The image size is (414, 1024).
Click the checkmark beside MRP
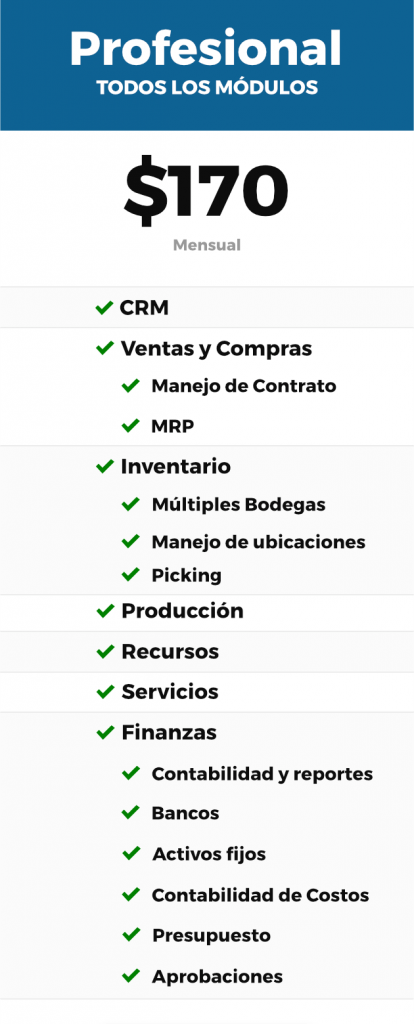tap(131, 426)
